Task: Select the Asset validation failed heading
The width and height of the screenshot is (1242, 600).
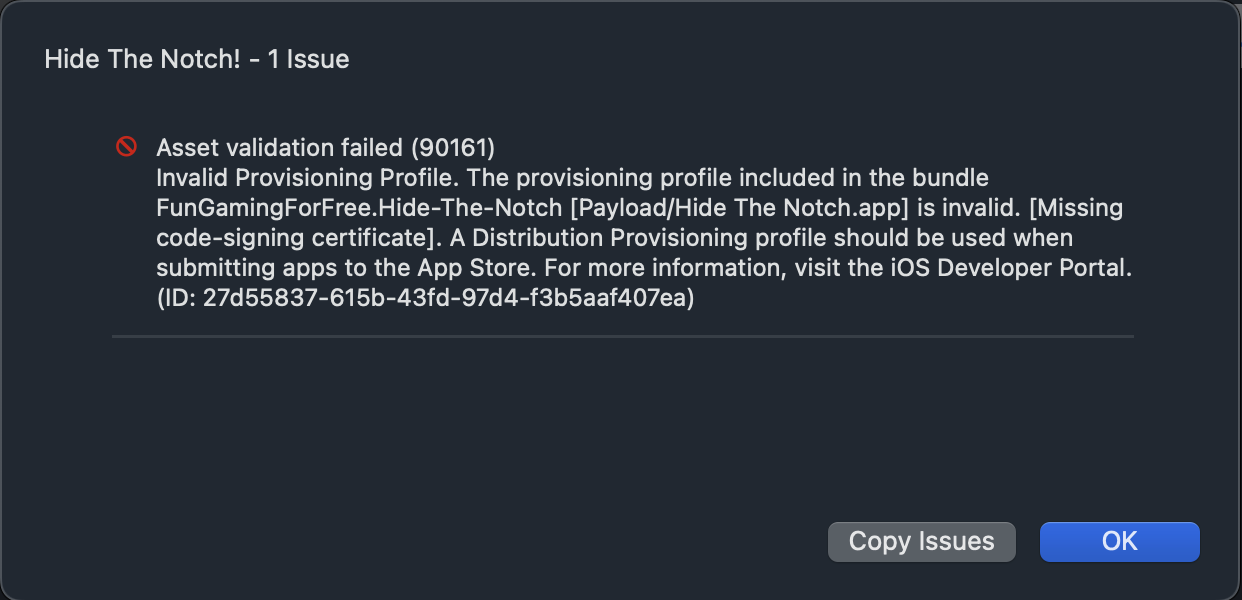Action: (280, 148)
